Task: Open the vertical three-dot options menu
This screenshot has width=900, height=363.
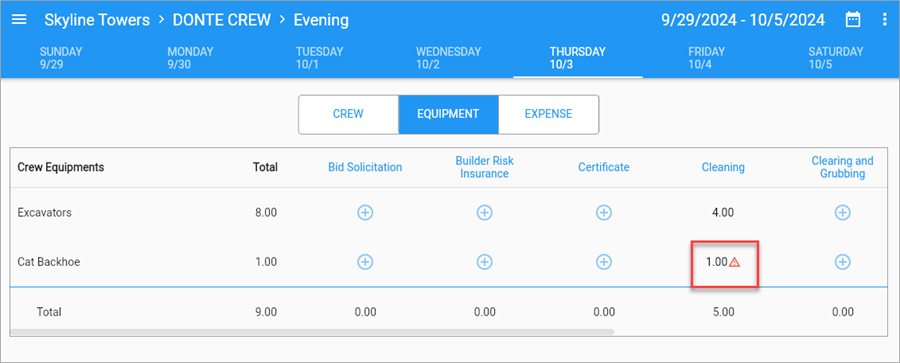Action: [x=884, y=20]
